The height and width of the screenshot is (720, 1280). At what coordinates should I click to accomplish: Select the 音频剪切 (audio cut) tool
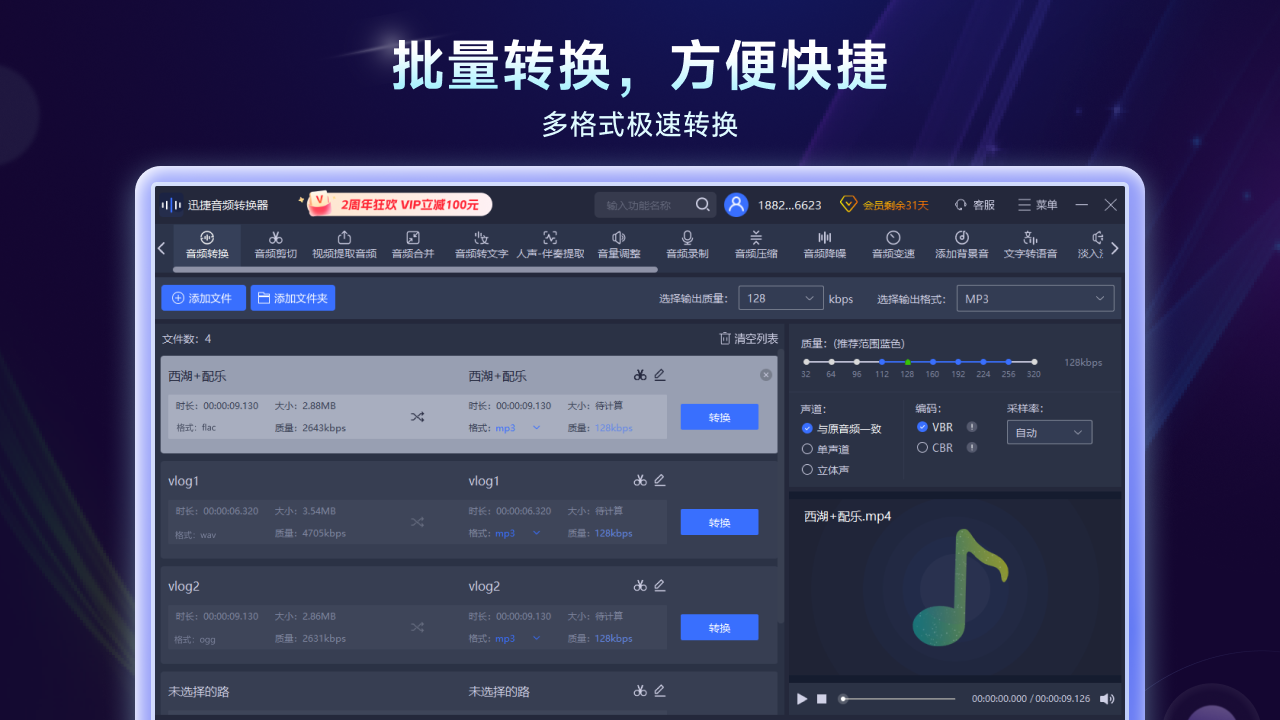[x=275, y=245]
